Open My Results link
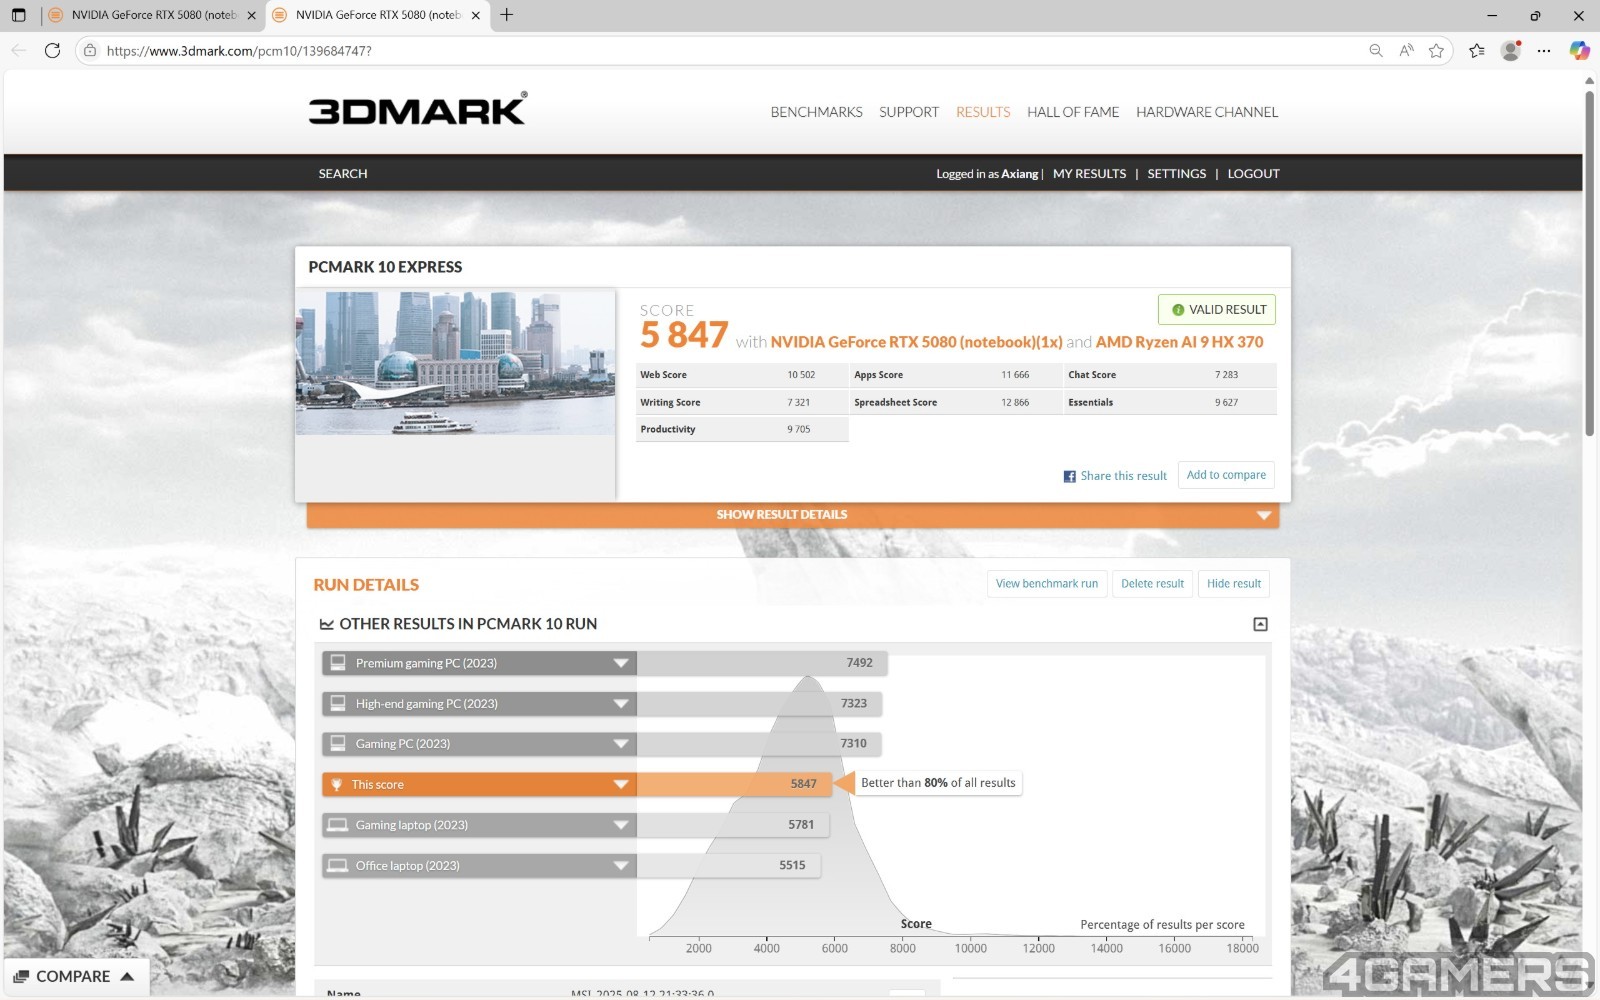The image size is (1600, 1000). 1089,174
